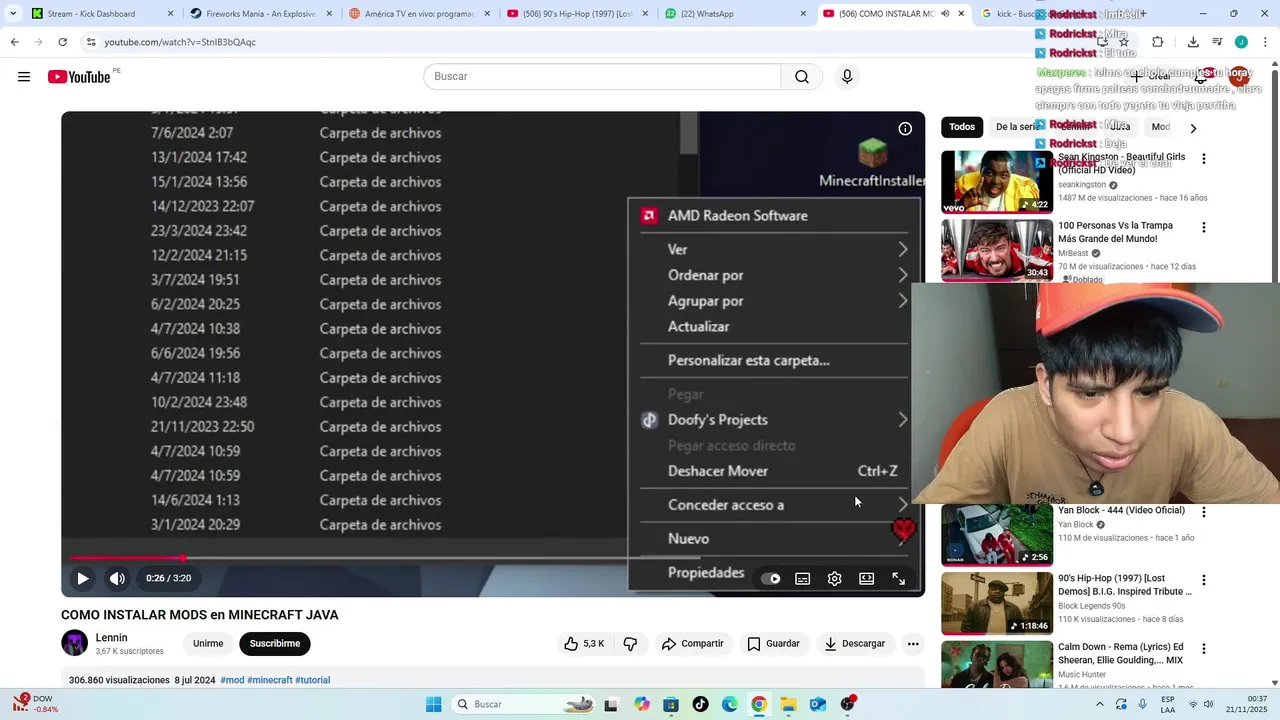Go to YouTube home via logo
The width and height of the screenshot is (1280, 720).
click(x=79, y=77)
